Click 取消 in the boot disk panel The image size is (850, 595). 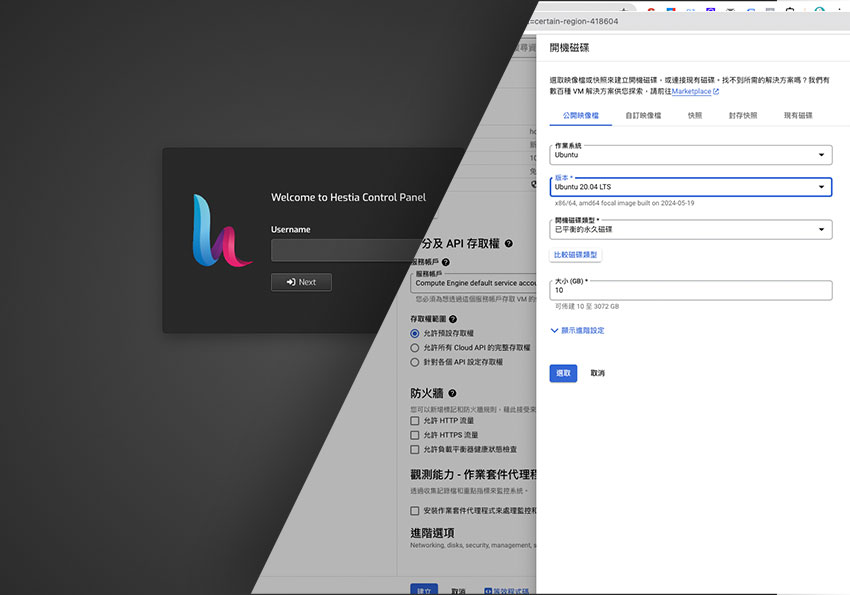pyautogui.click(x=597, y=373)
